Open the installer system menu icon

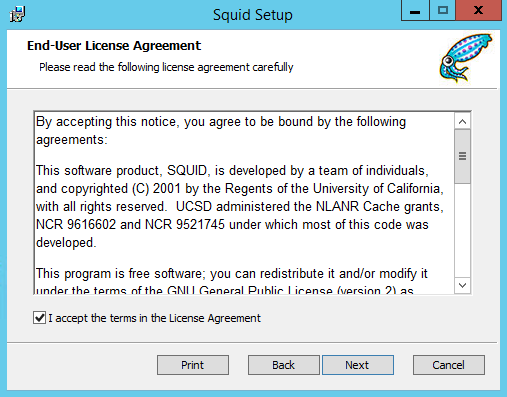17,14
